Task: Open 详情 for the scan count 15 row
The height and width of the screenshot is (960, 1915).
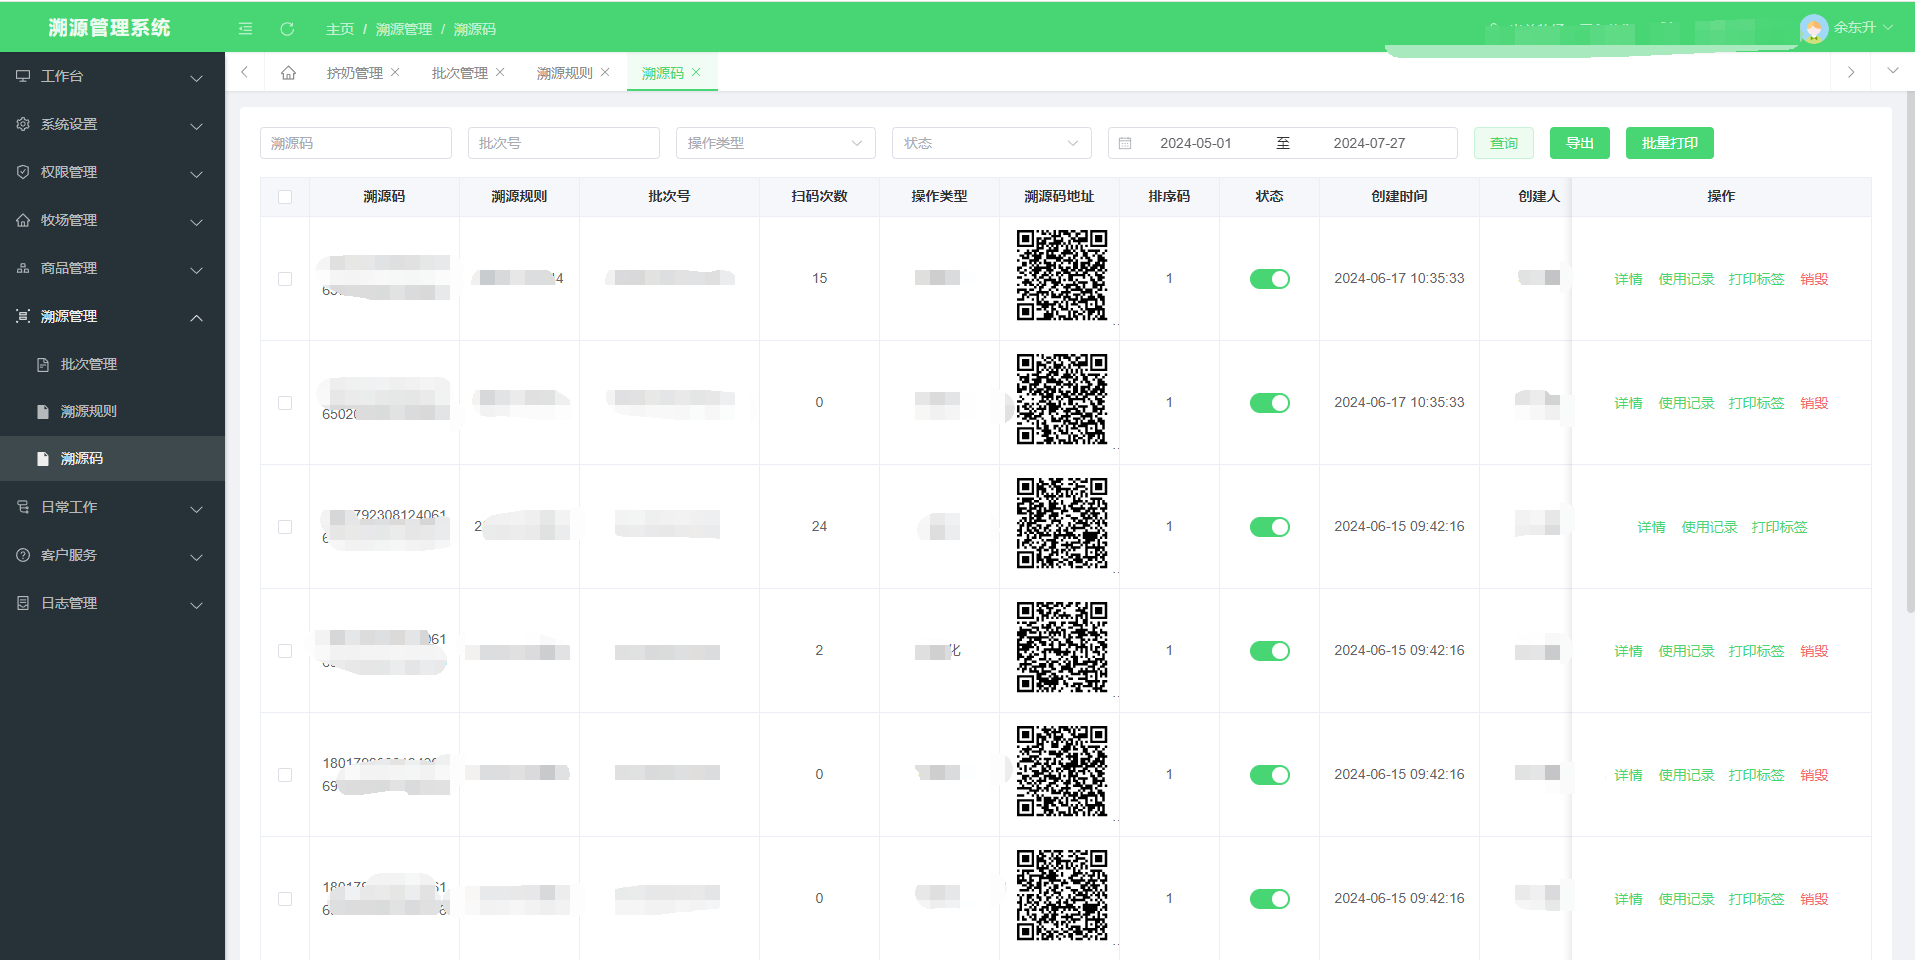Action: (1628, 279)
